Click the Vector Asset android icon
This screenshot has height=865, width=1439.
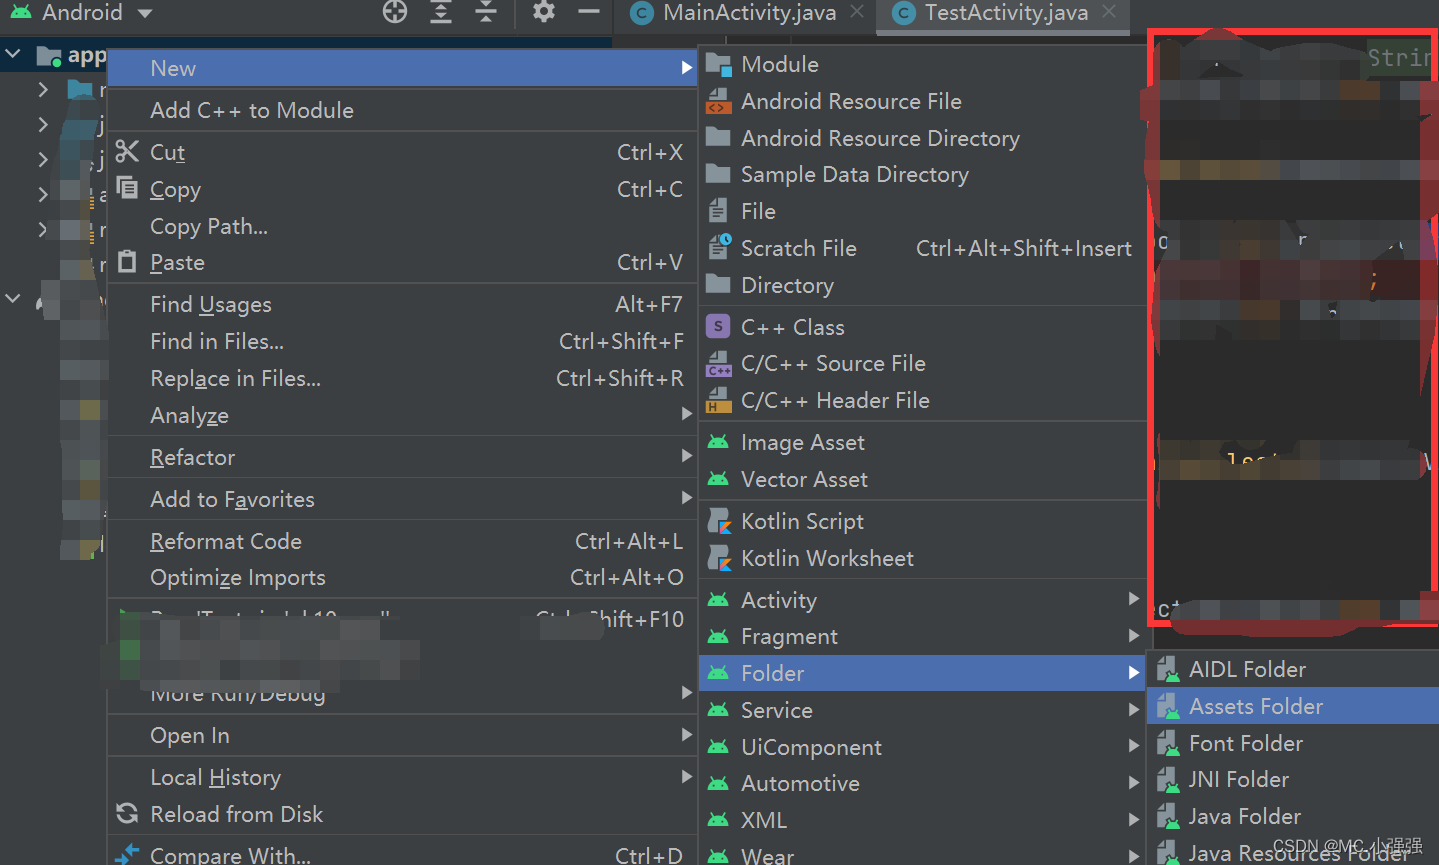[718, 479]
